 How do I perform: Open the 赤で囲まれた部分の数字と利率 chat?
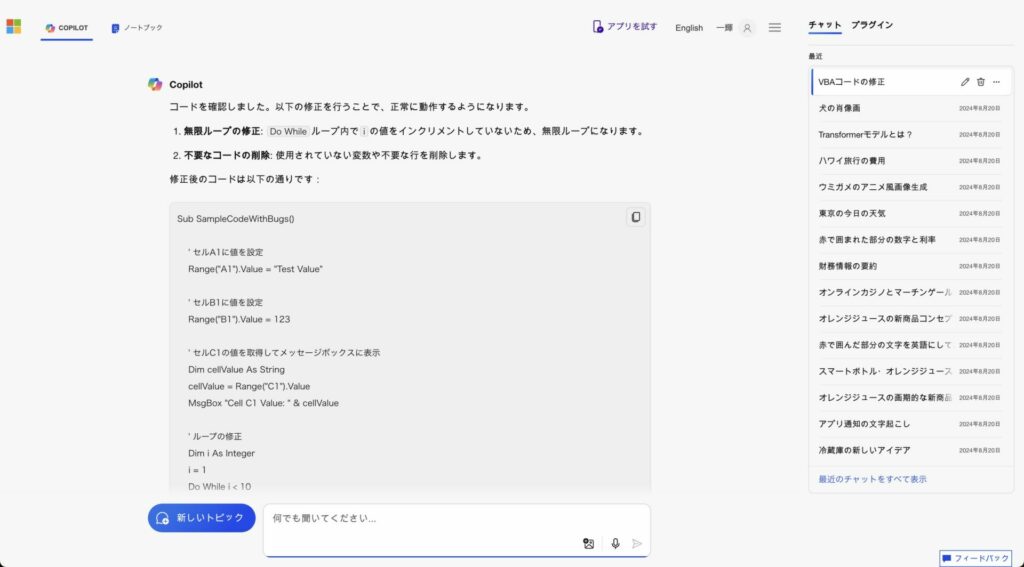click(910, 240)
